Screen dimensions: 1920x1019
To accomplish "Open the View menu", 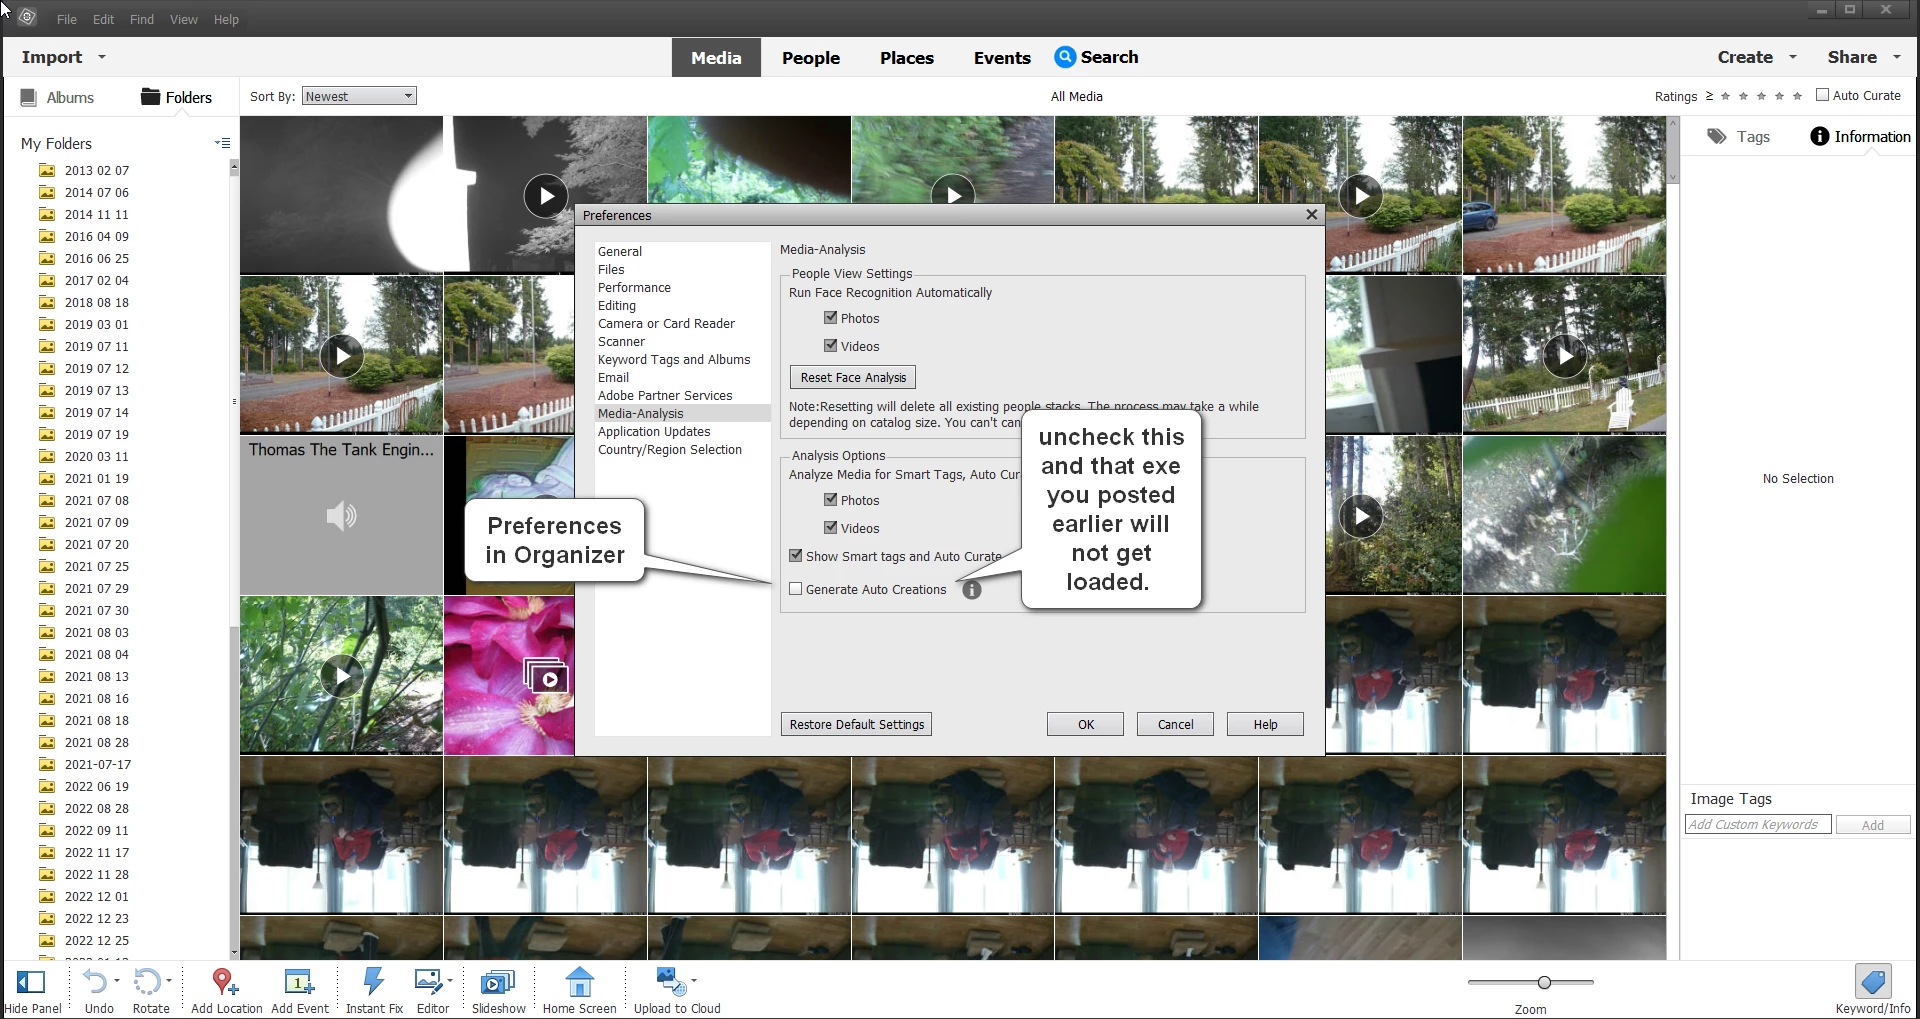I will (x=183, y=19).
